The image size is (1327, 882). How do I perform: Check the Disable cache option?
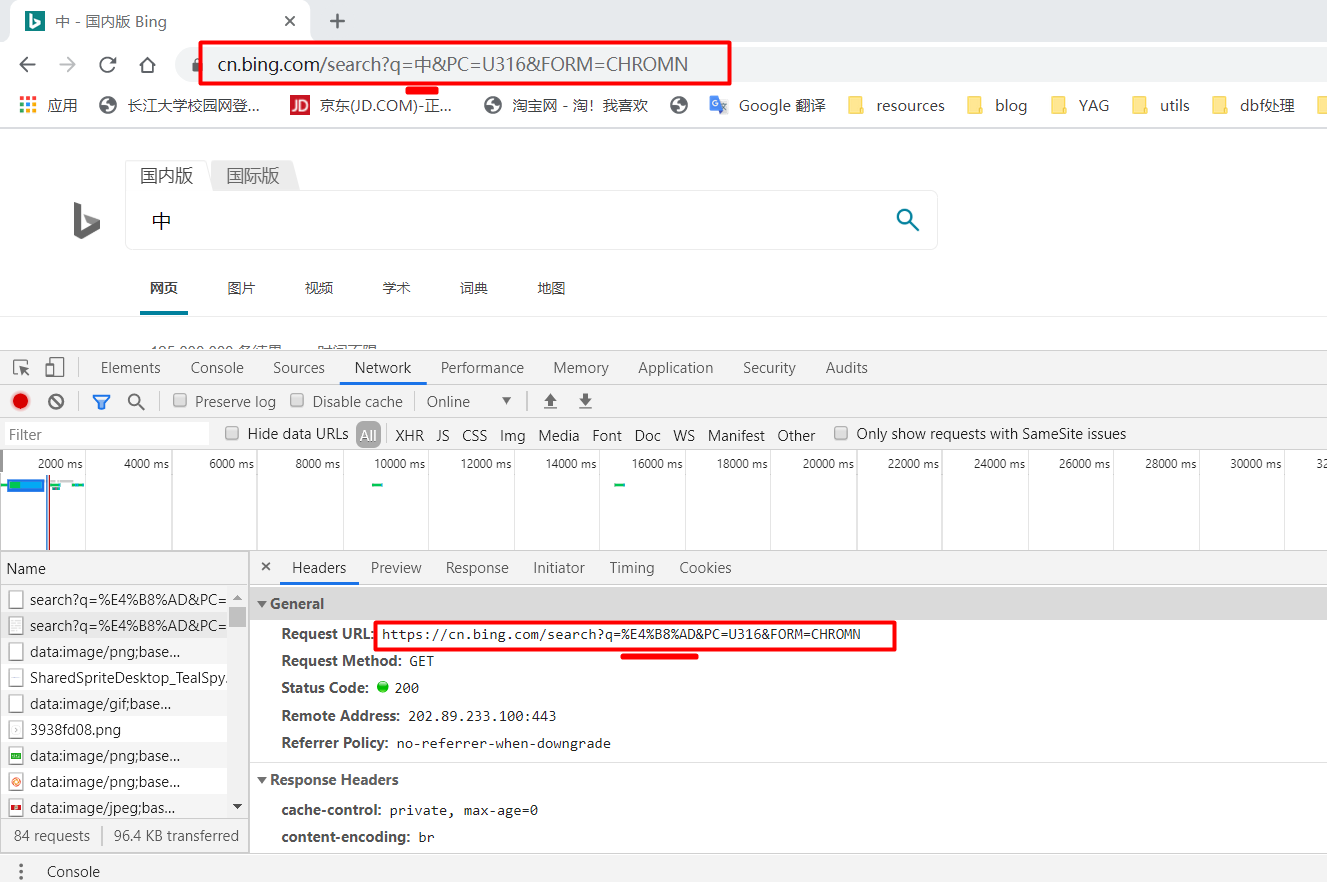point(297,400)
